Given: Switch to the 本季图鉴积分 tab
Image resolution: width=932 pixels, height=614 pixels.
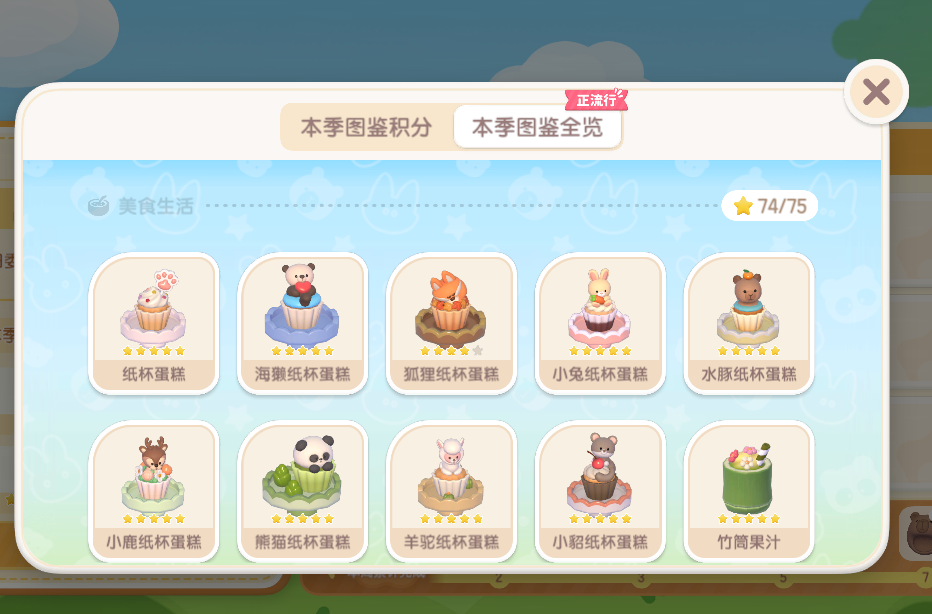Looking at the screenshot, I should coord(366,127).
